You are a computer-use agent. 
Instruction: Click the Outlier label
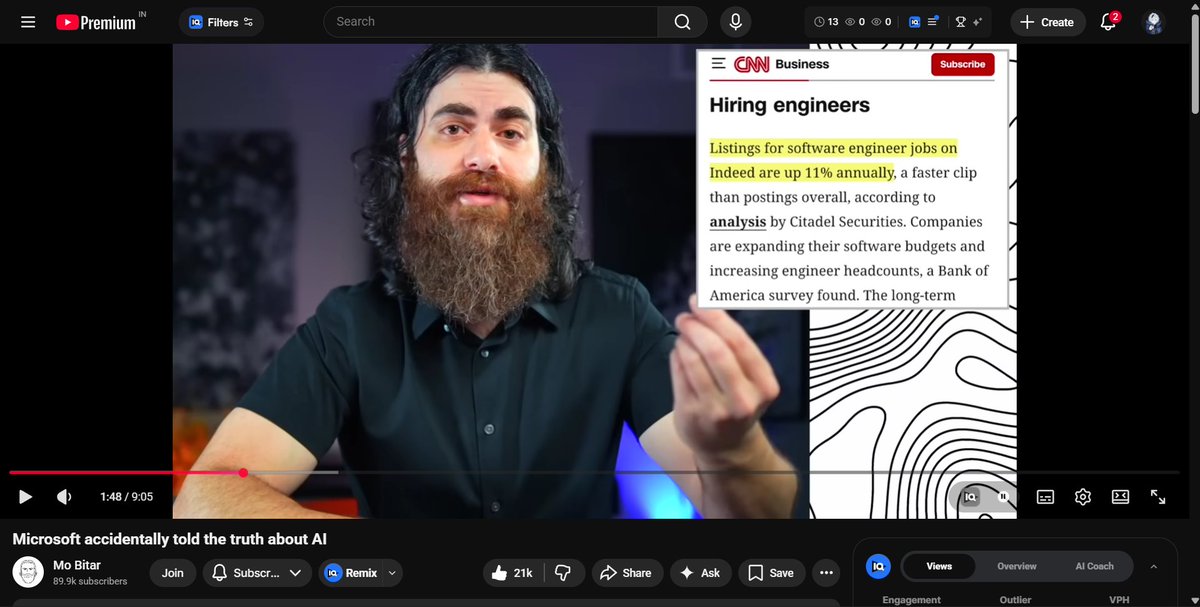1014,600
